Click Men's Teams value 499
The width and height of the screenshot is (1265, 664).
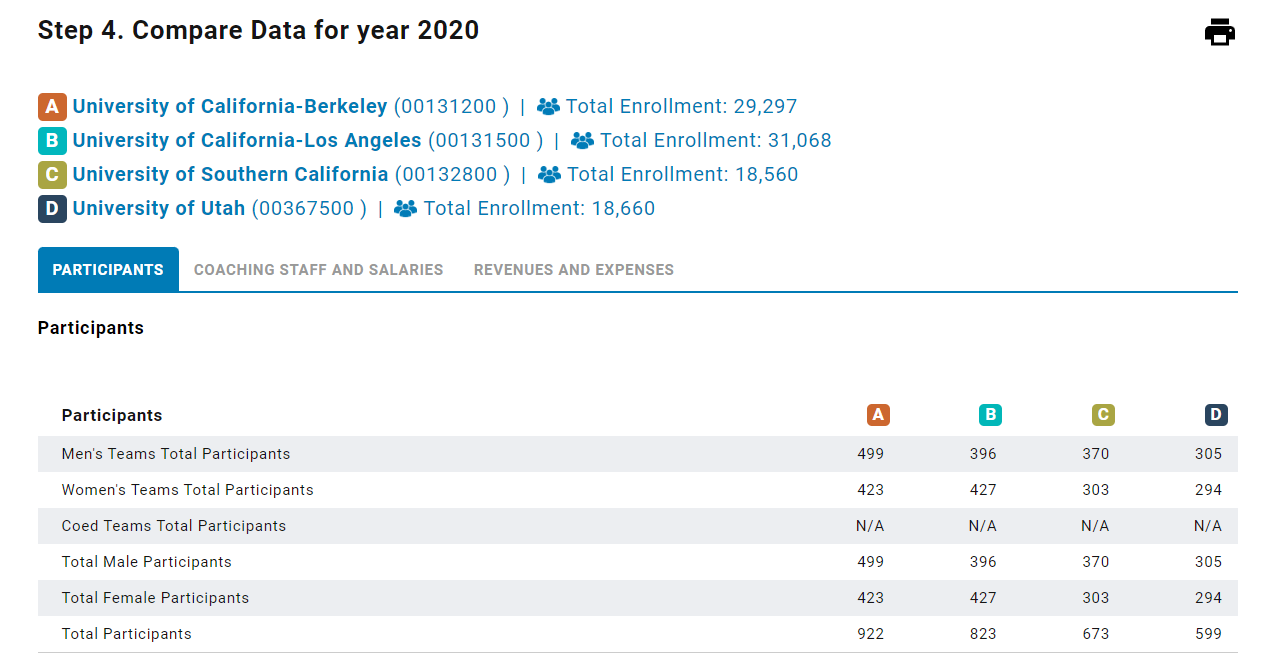click(x=871, y=454)
